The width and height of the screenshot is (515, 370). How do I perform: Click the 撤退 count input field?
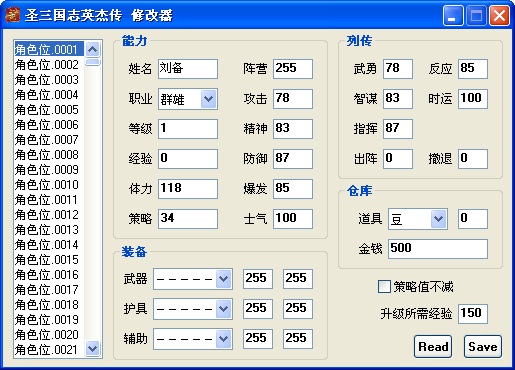pos(473,159)
